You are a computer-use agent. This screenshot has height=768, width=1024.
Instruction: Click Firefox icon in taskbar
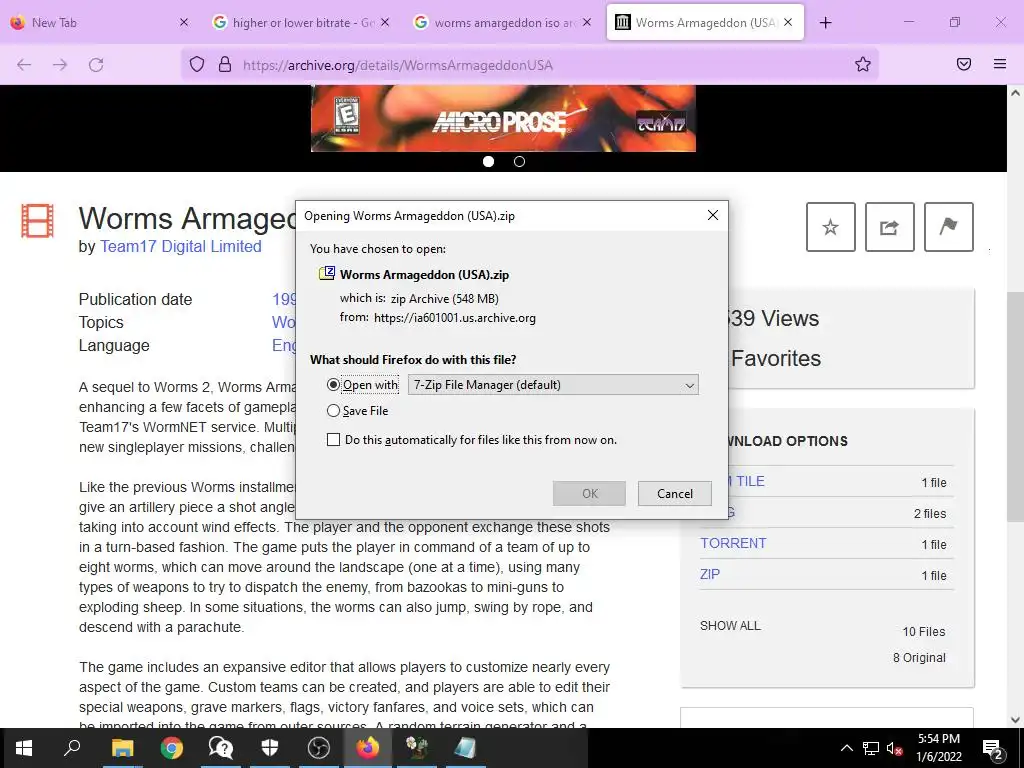[x=368, y=748]
